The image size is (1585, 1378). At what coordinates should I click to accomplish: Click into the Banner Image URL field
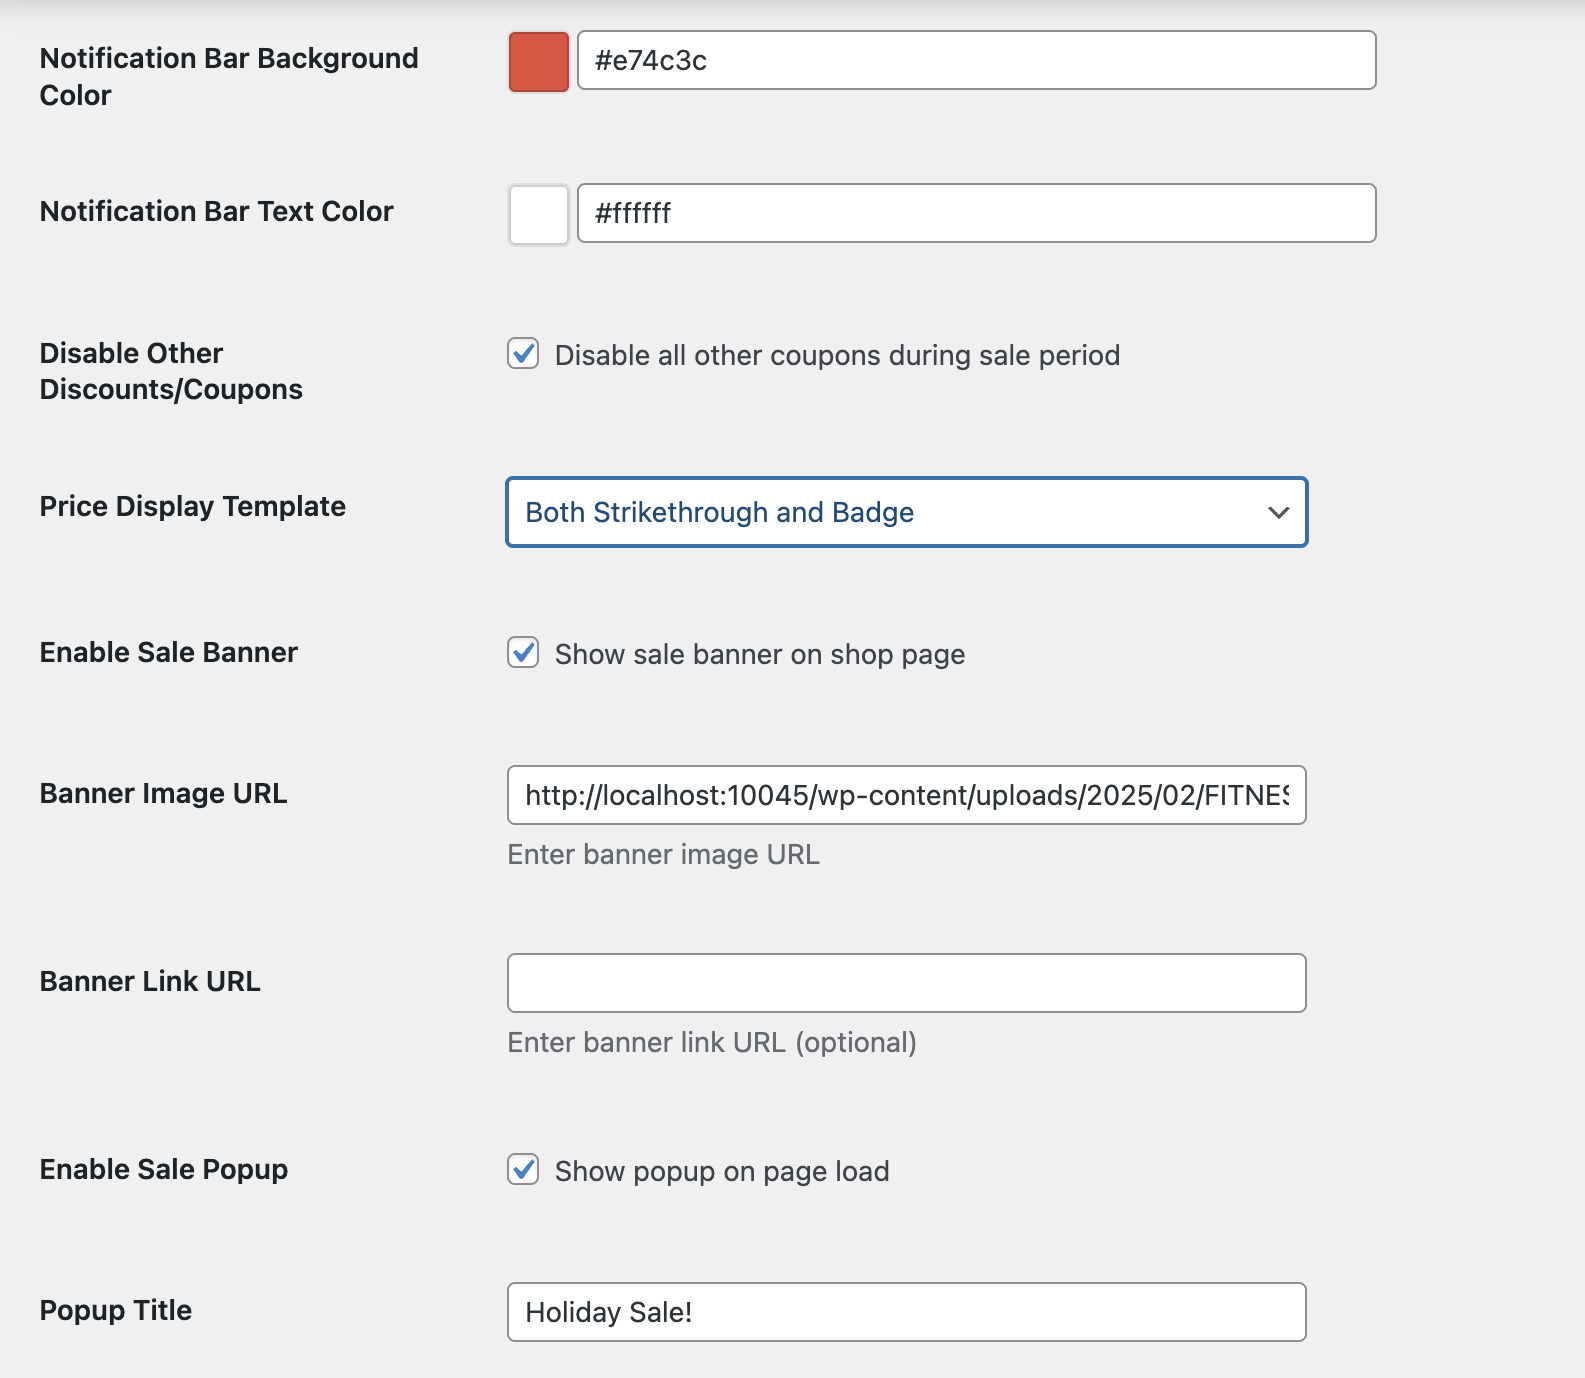(x=906, y=795)
